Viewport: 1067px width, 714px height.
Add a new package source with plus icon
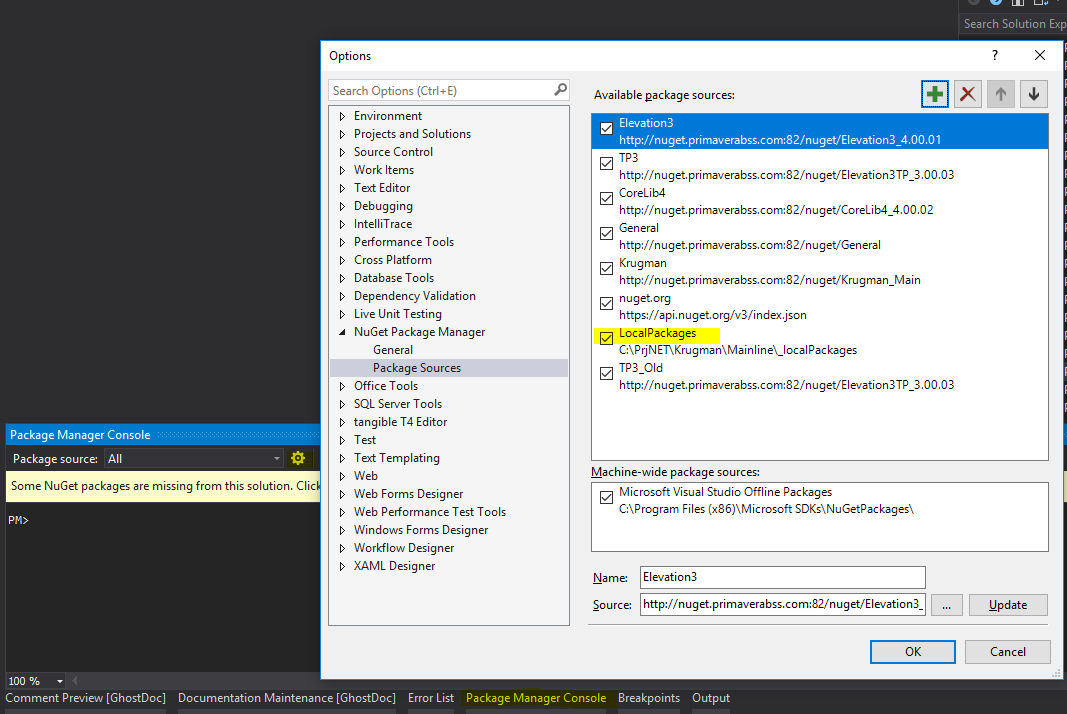(934, 94)
